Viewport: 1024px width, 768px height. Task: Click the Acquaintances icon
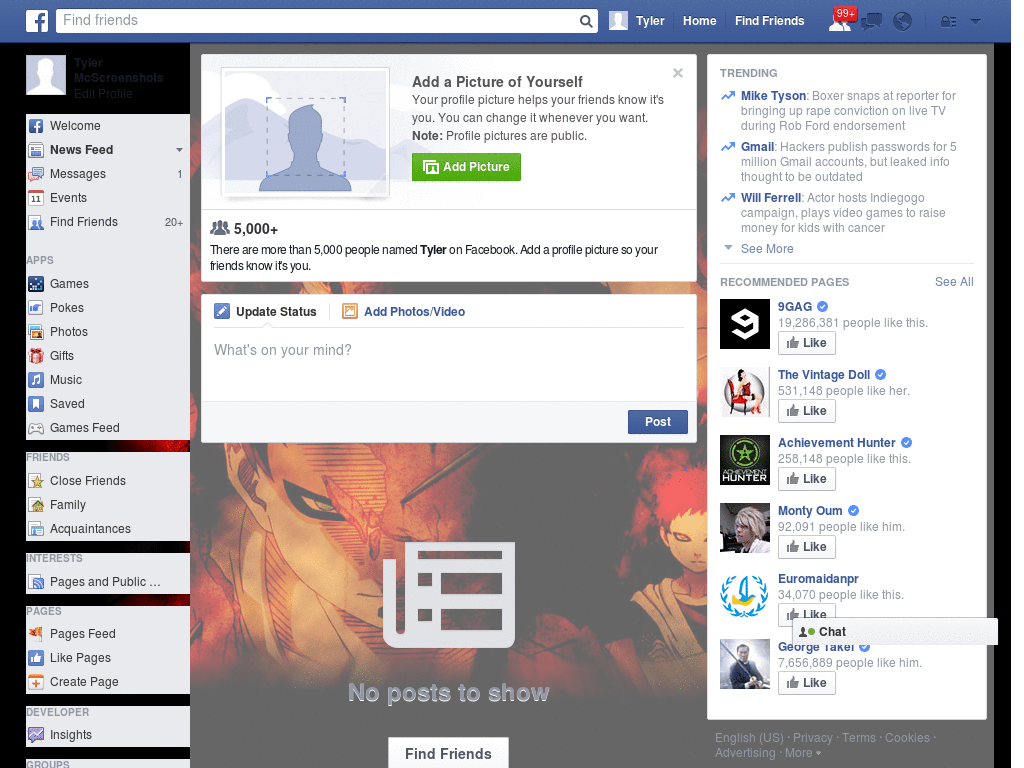click(36, 529)
